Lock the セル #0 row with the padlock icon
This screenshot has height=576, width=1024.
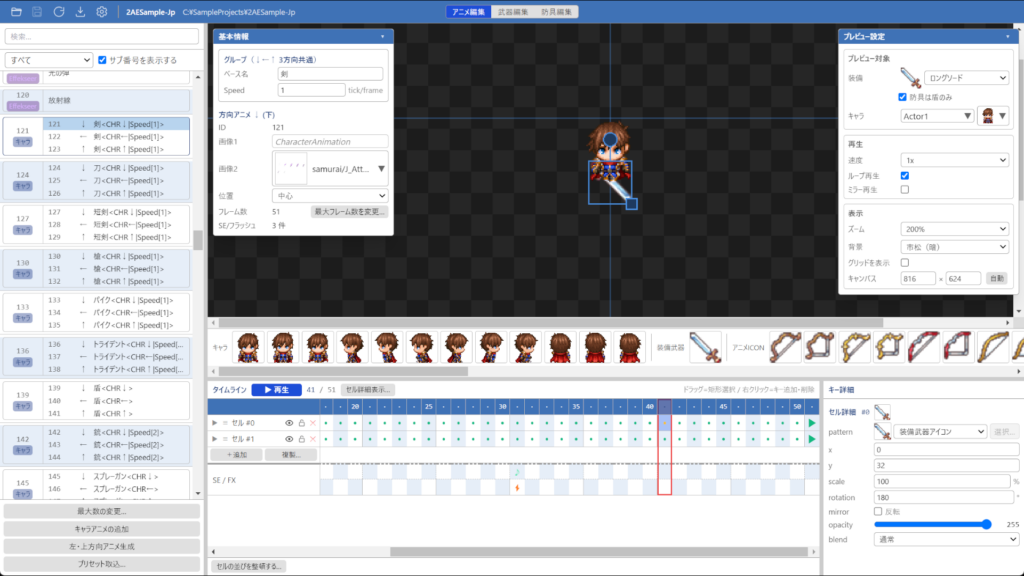[x=302, y=423]
